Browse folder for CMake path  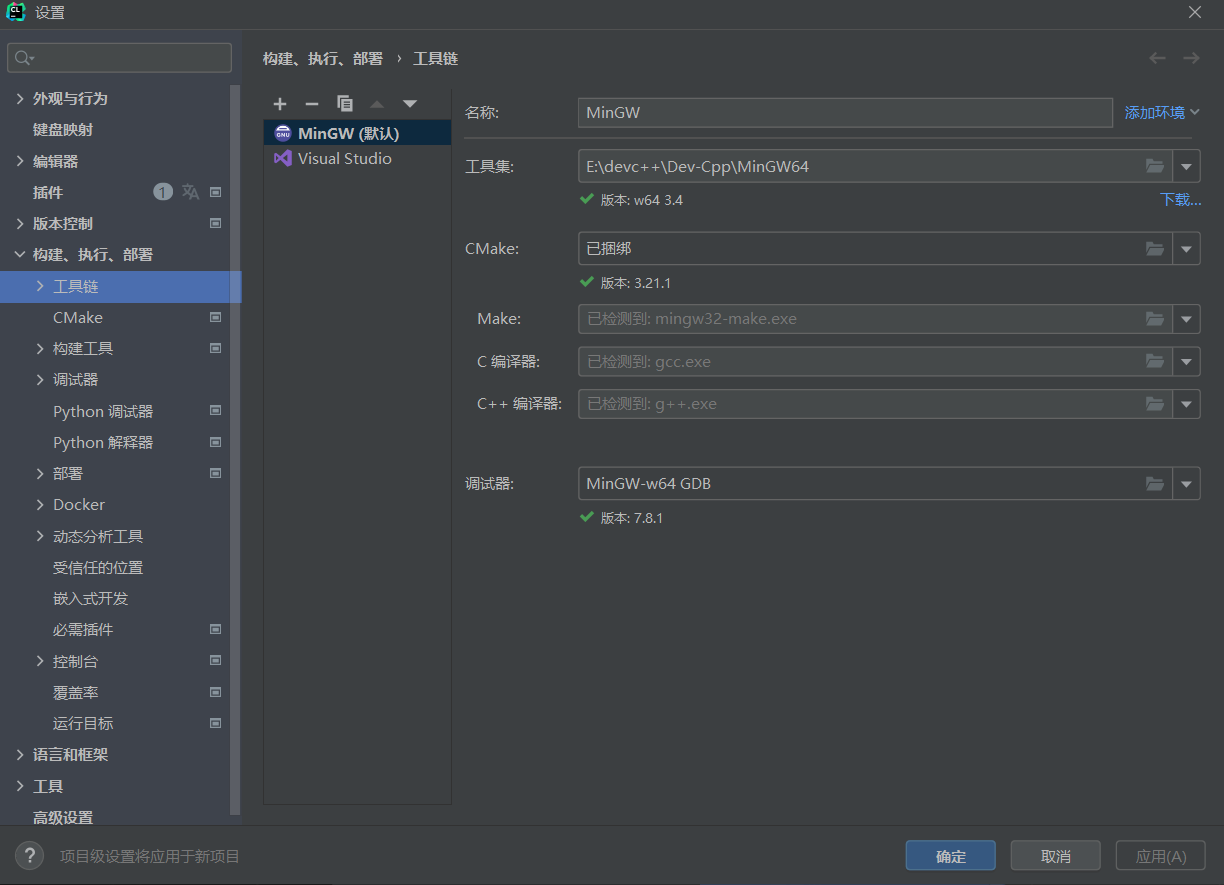click(x=1155, y=249)
